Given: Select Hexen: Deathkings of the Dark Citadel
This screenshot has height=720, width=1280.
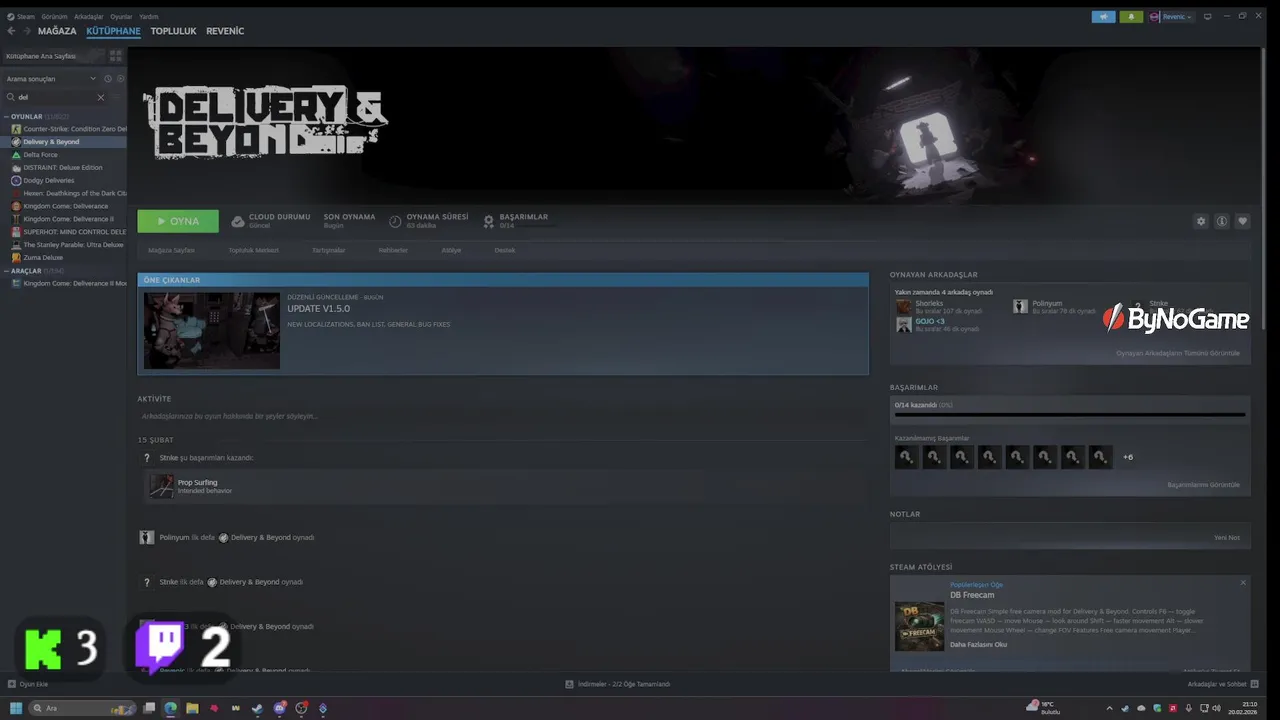Looking at the screenshot, I should (x=65, y=193).
